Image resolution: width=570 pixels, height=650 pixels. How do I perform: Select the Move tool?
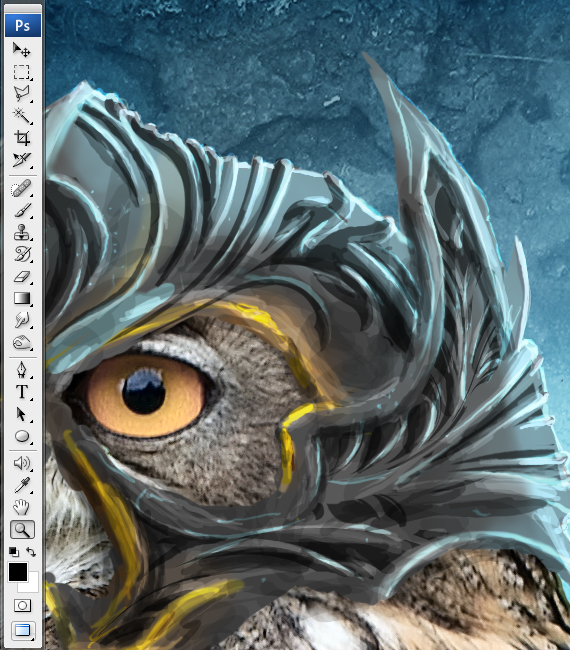(x=22, y=50)
